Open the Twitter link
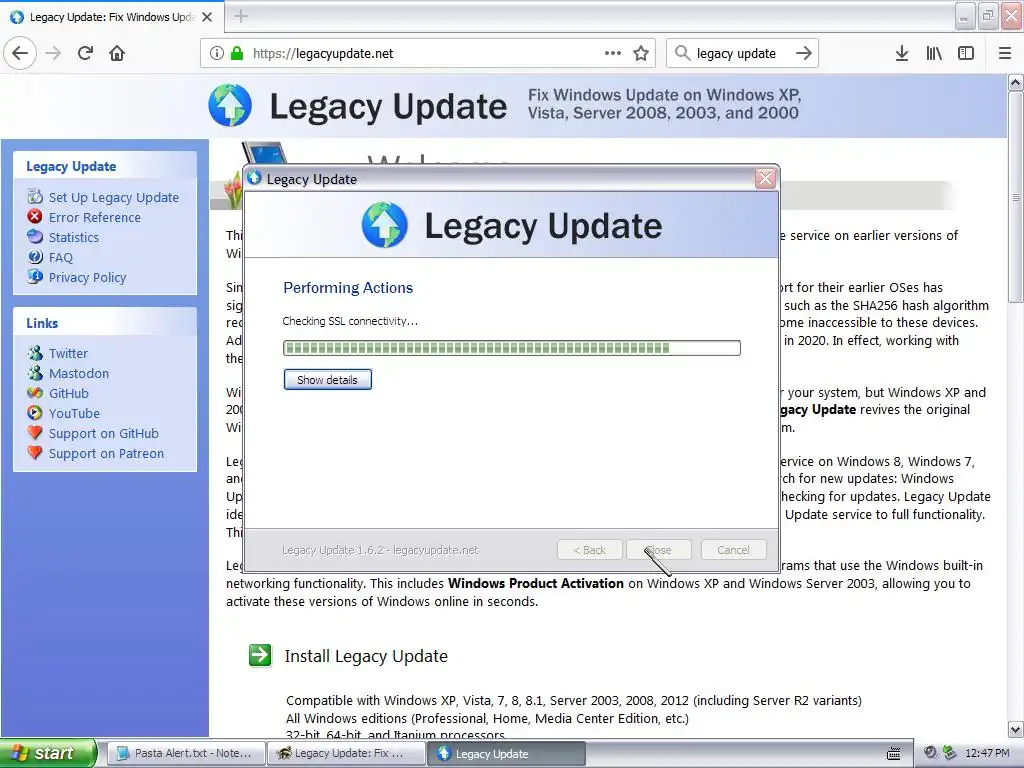Viewport: 1024px width, 768px height. pyautogui.click(x=68, y=353)
